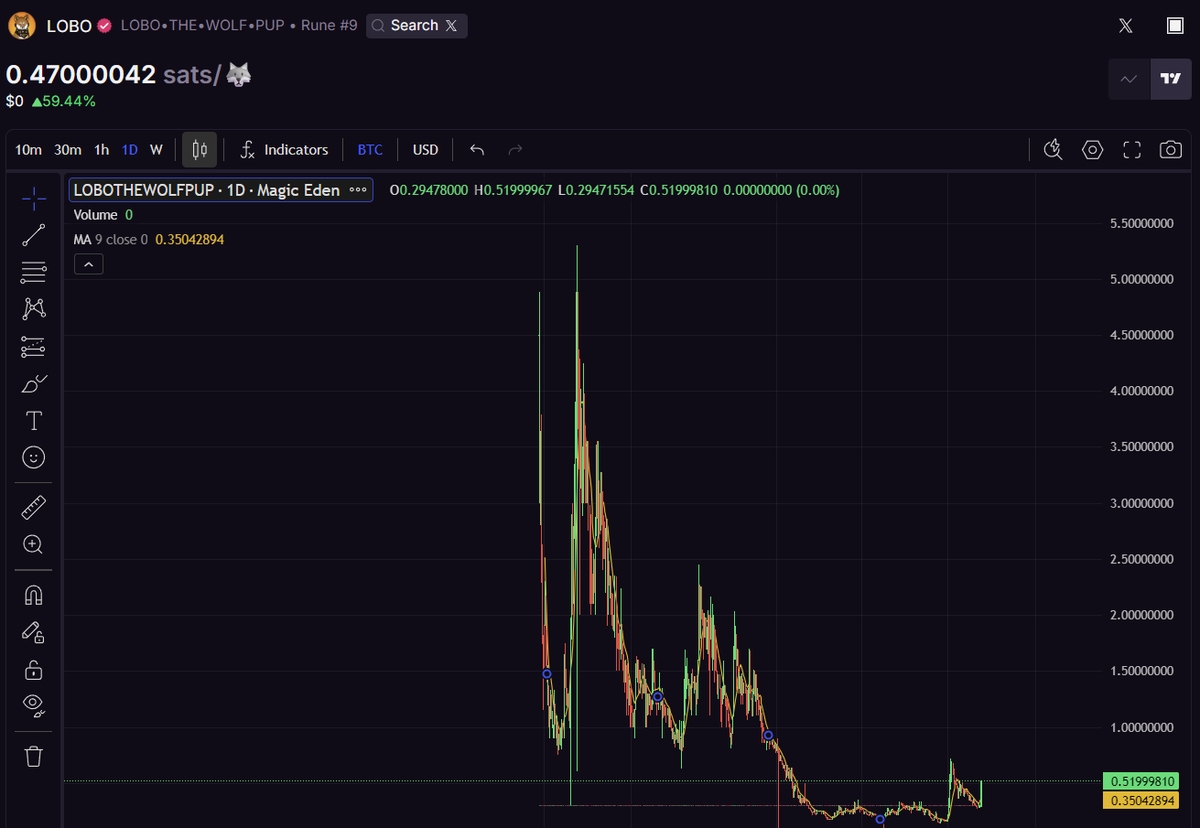1200x828 pixels.
Task: Click the verified badge next to LOBO
Action: [x=104, y=26]
